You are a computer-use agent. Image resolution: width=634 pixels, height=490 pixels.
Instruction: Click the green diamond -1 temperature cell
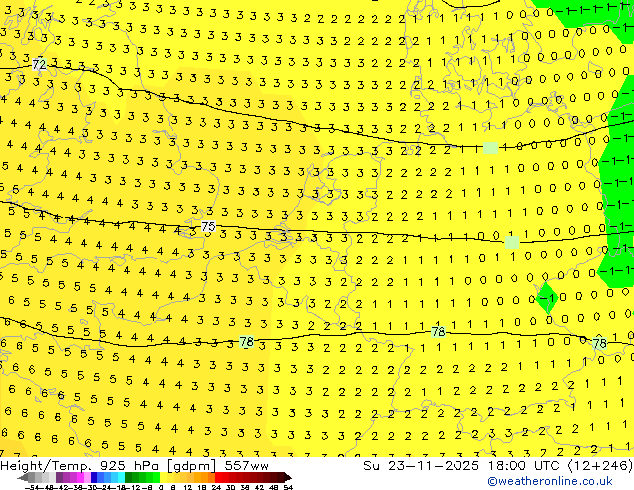coord(547,298)
